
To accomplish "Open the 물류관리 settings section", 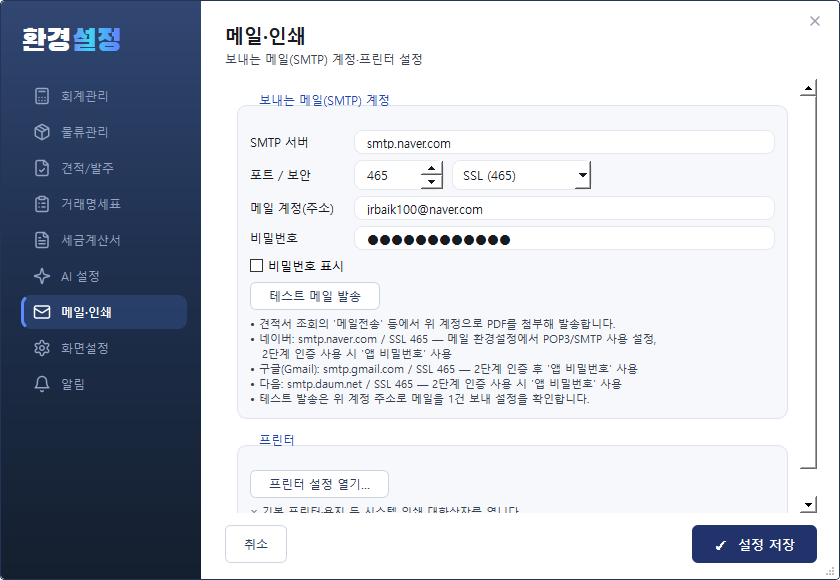I will (104, 132).
